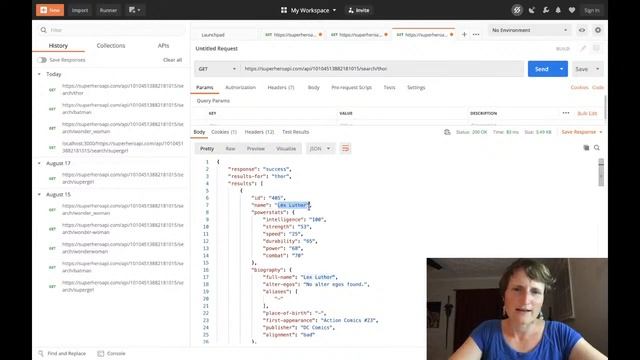The image size is (640, 360).
Task: Select the Raw response view
Action: tap(230, 149)
